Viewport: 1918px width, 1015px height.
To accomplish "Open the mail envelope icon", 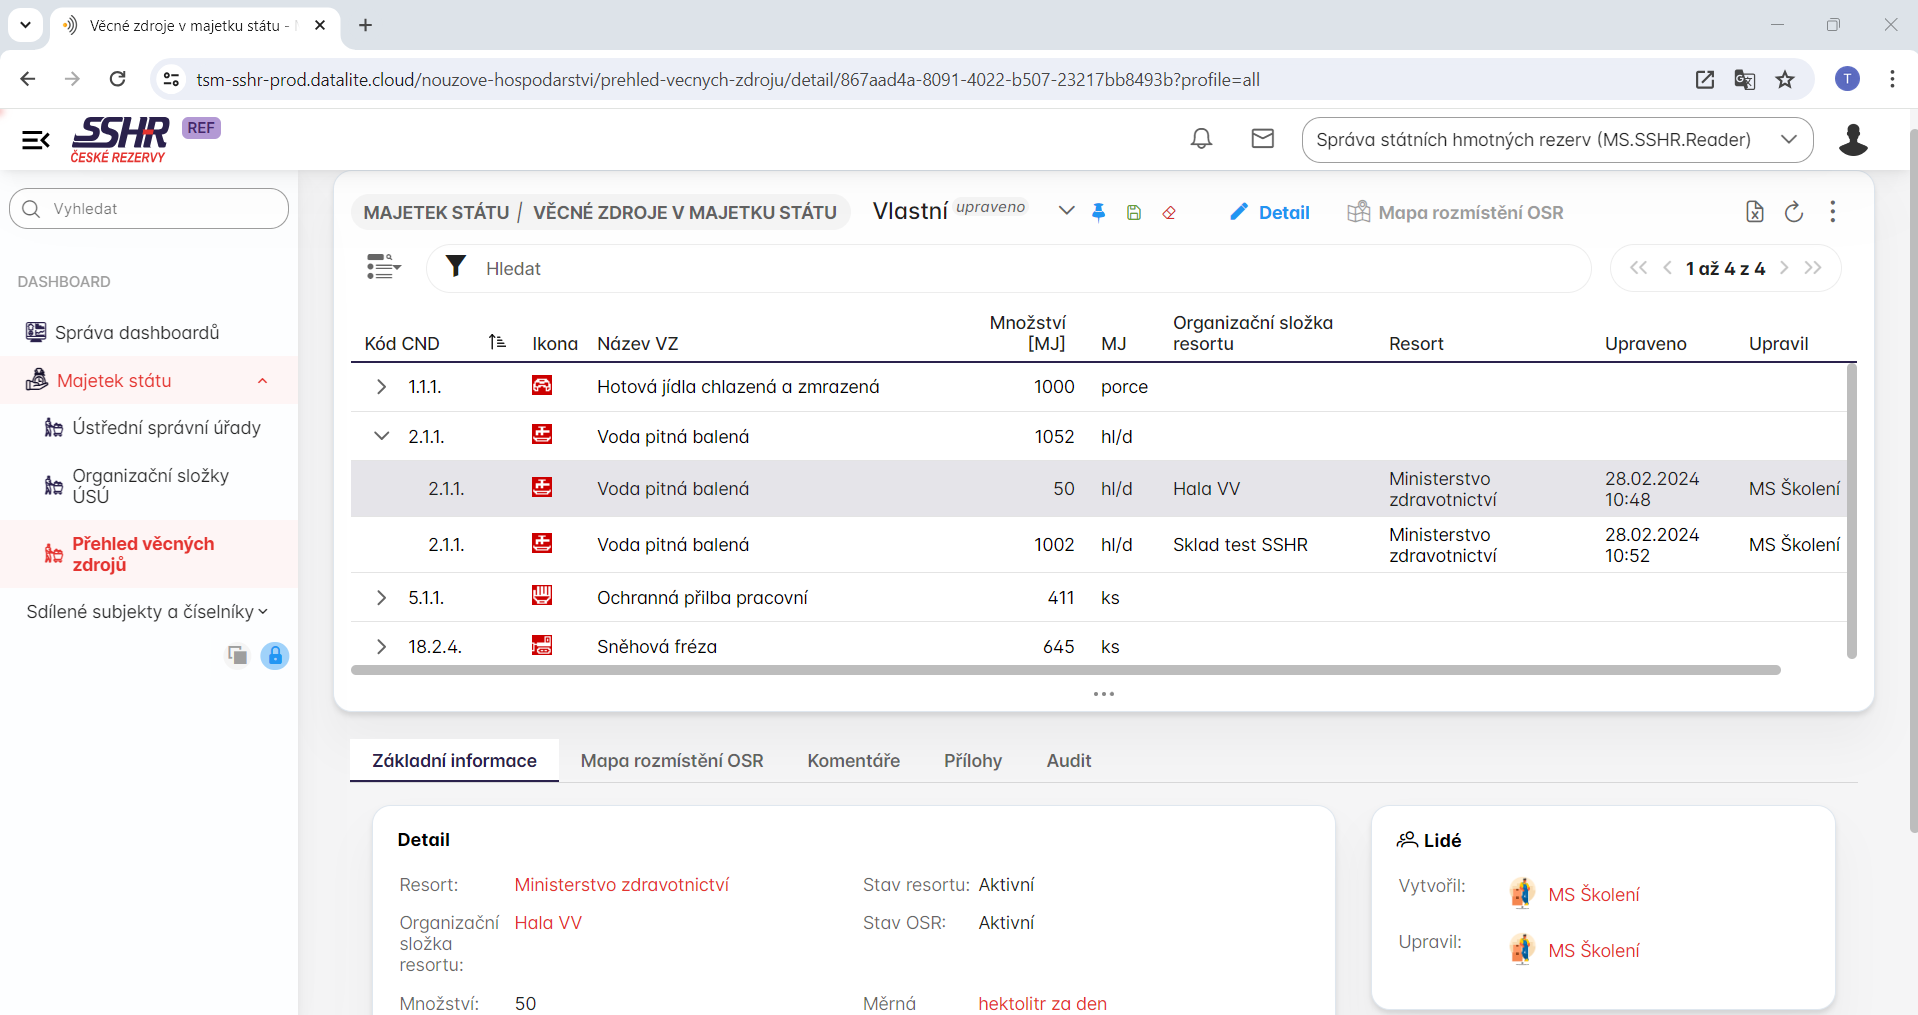I will click(x=1262, y=139).
